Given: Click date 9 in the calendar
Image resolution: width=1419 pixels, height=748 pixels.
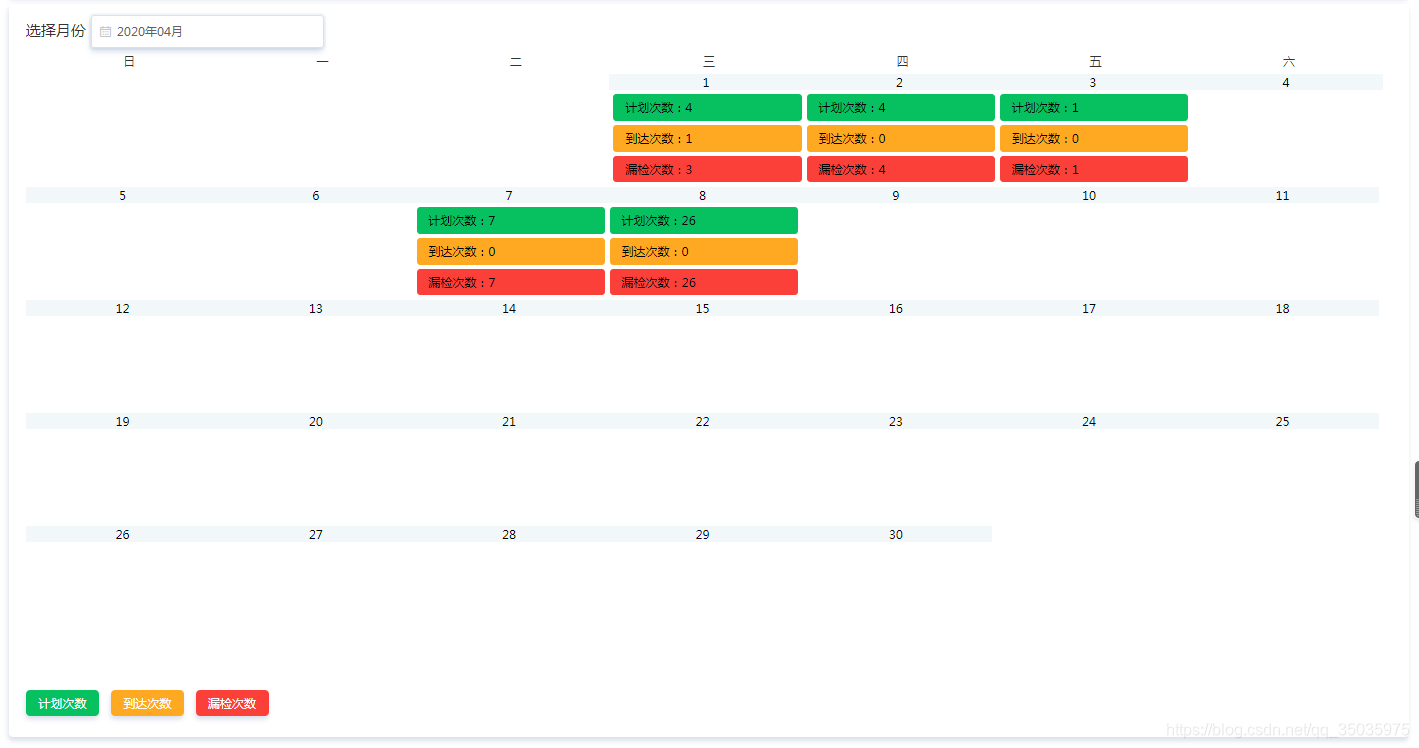Looking at the screenshot, I should pyautogui.click(x=896, y=195).
